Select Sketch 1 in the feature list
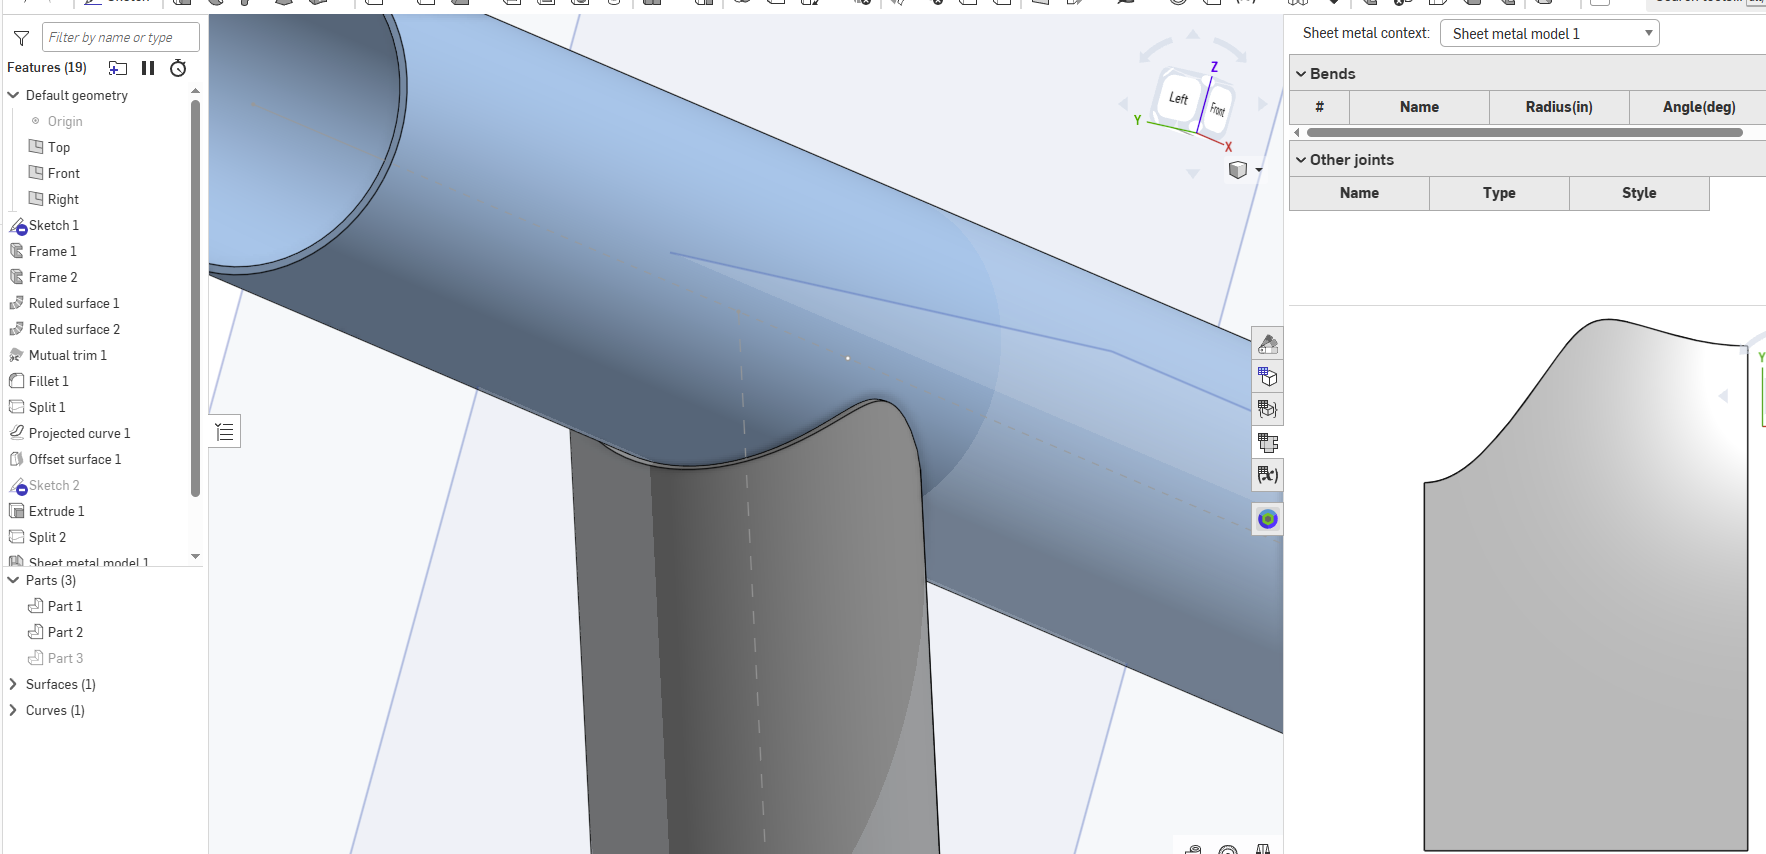The image size is (1766, 854). 54,225
